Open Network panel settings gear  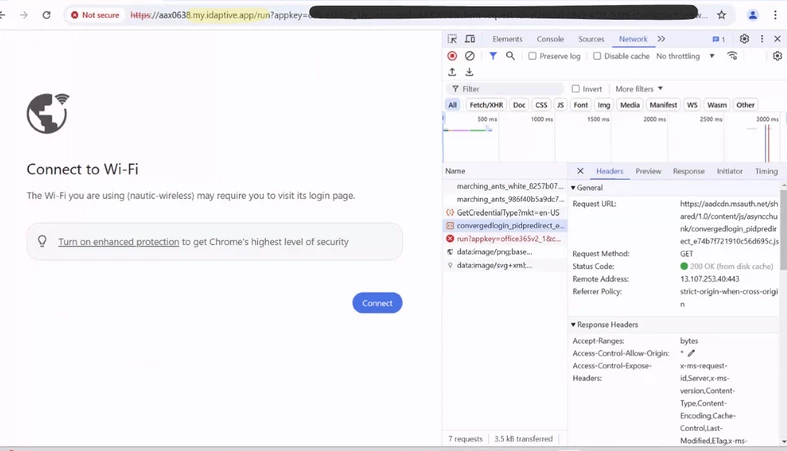(777, 56)
